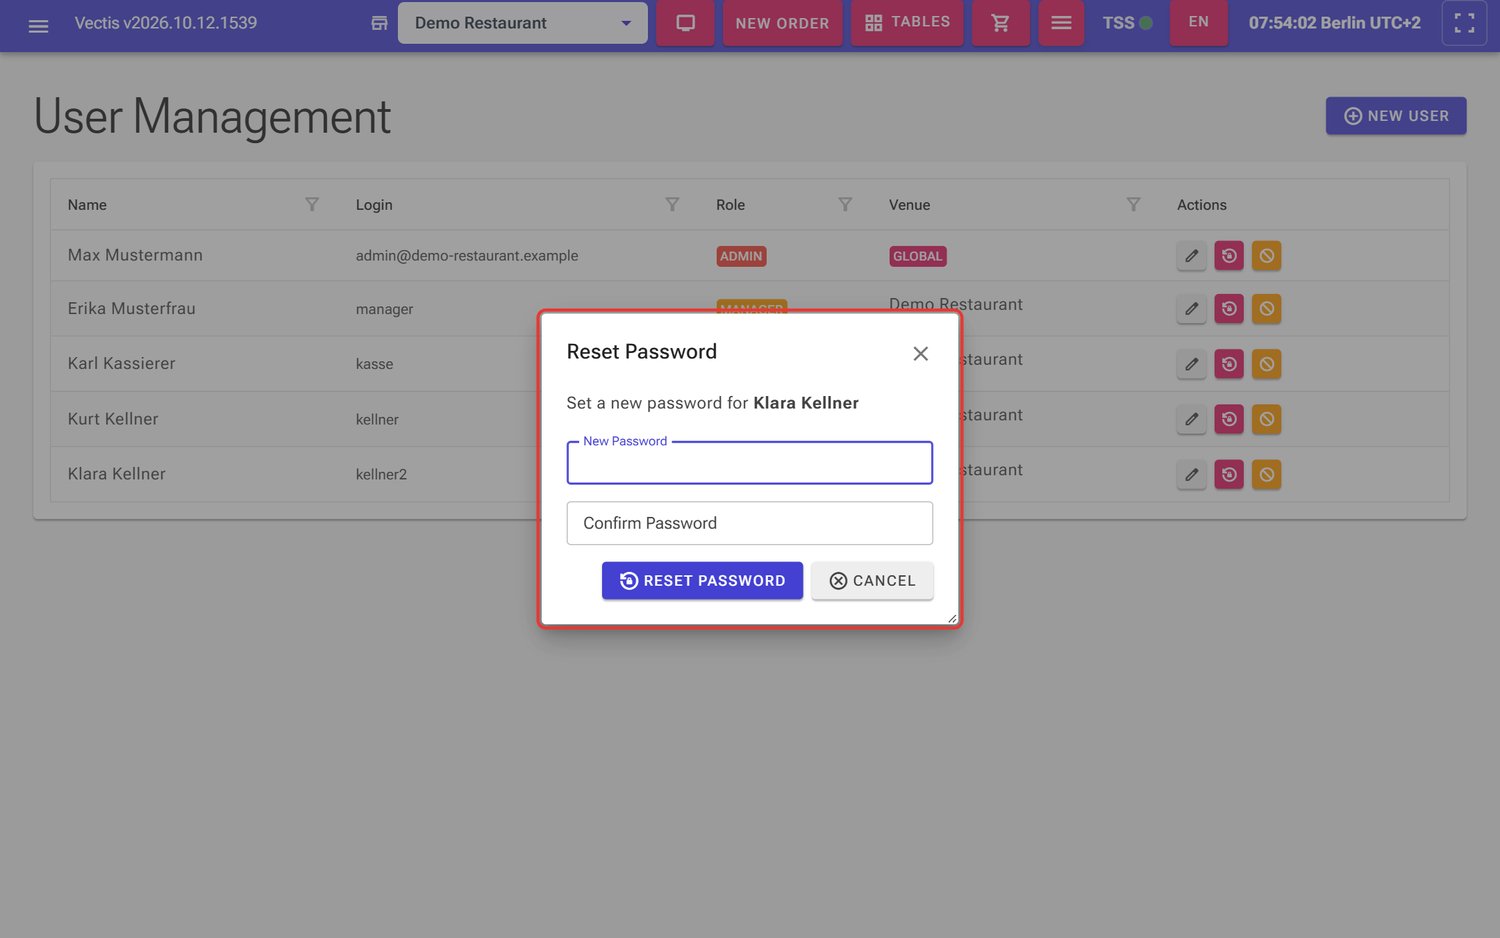The image size is (1500, 938).
Task: Enter fullscreen mode
Action: [1464, 23]
